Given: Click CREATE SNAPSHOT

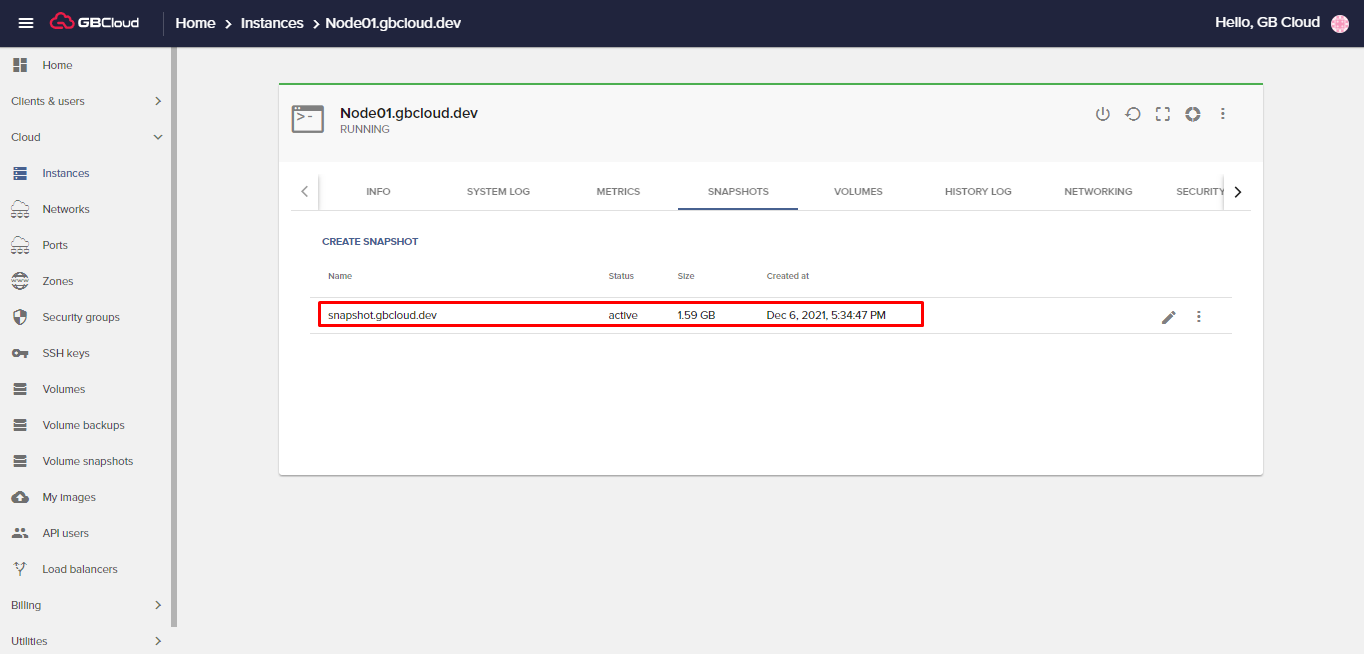Looking at the screenshot, I should 370,241.
